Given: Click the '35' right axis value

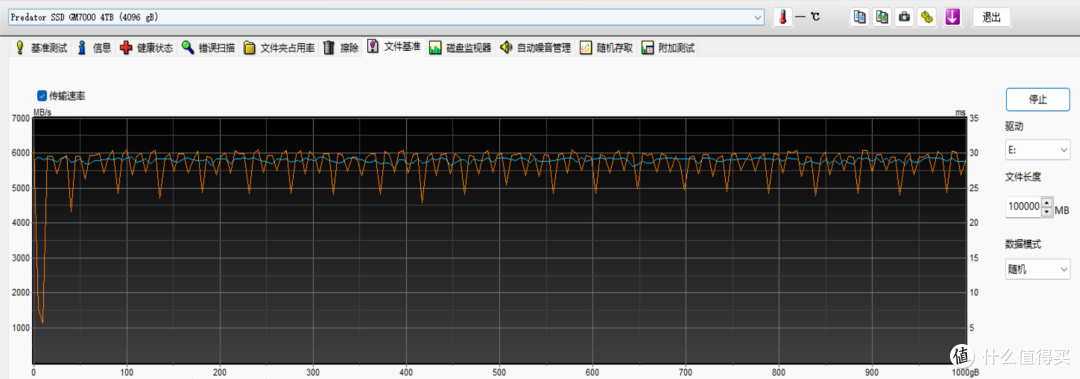Looking at the screenshot, I should click(974, 119).
